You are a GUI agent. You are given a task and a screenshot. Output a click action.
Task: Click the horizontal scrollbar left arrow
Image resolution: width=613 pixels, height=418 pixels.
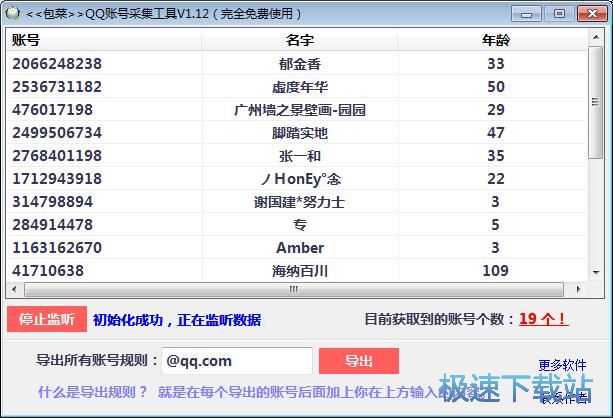tap(14, 289)
